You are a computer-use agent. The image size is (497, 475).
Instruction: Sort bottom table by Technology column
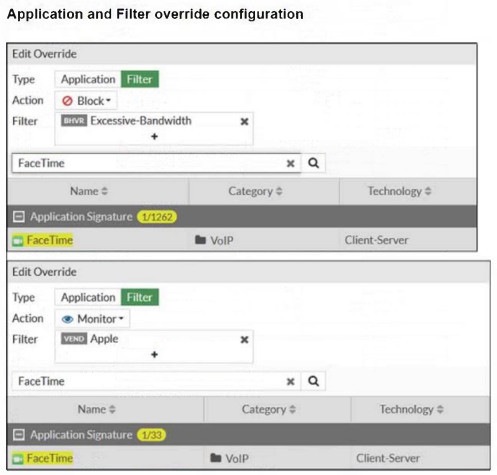412,409
